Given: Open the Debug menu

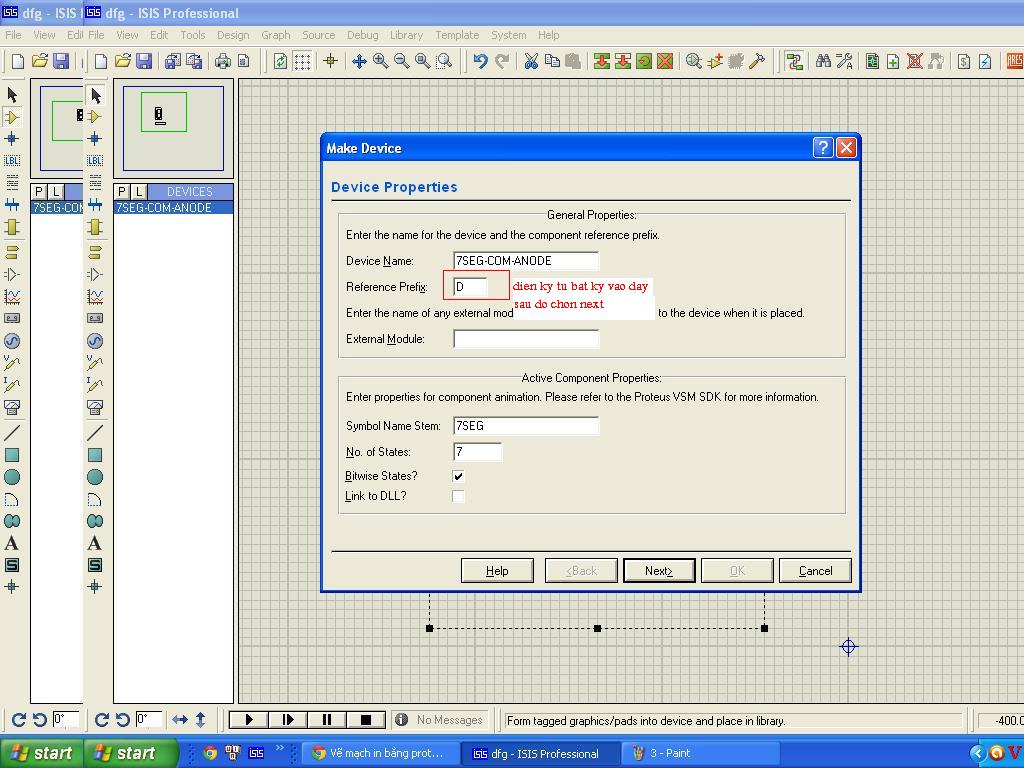Looking at the screenshot, I should (362, 35).
